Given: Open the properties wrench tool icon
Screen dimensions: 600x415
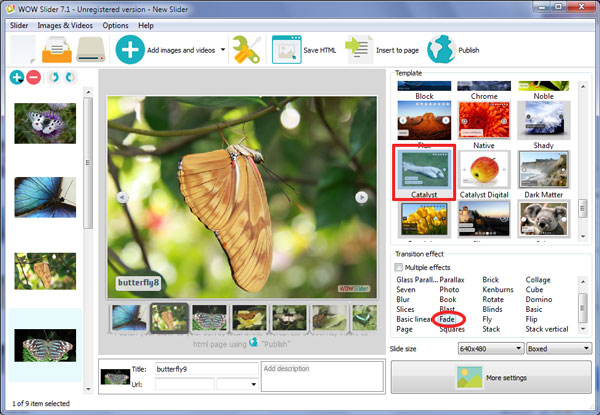Looking at the screenshot, I should (x=246, y=50).
